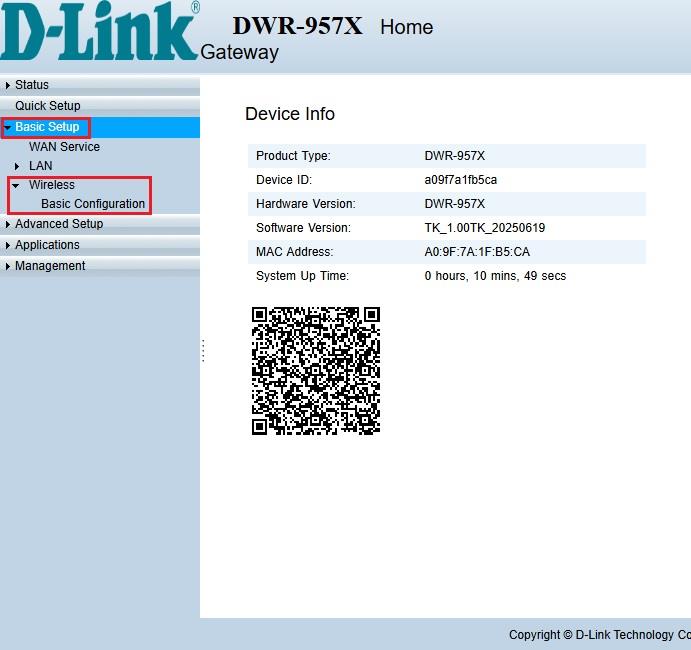Click the Product Type label

pos(293,156)
